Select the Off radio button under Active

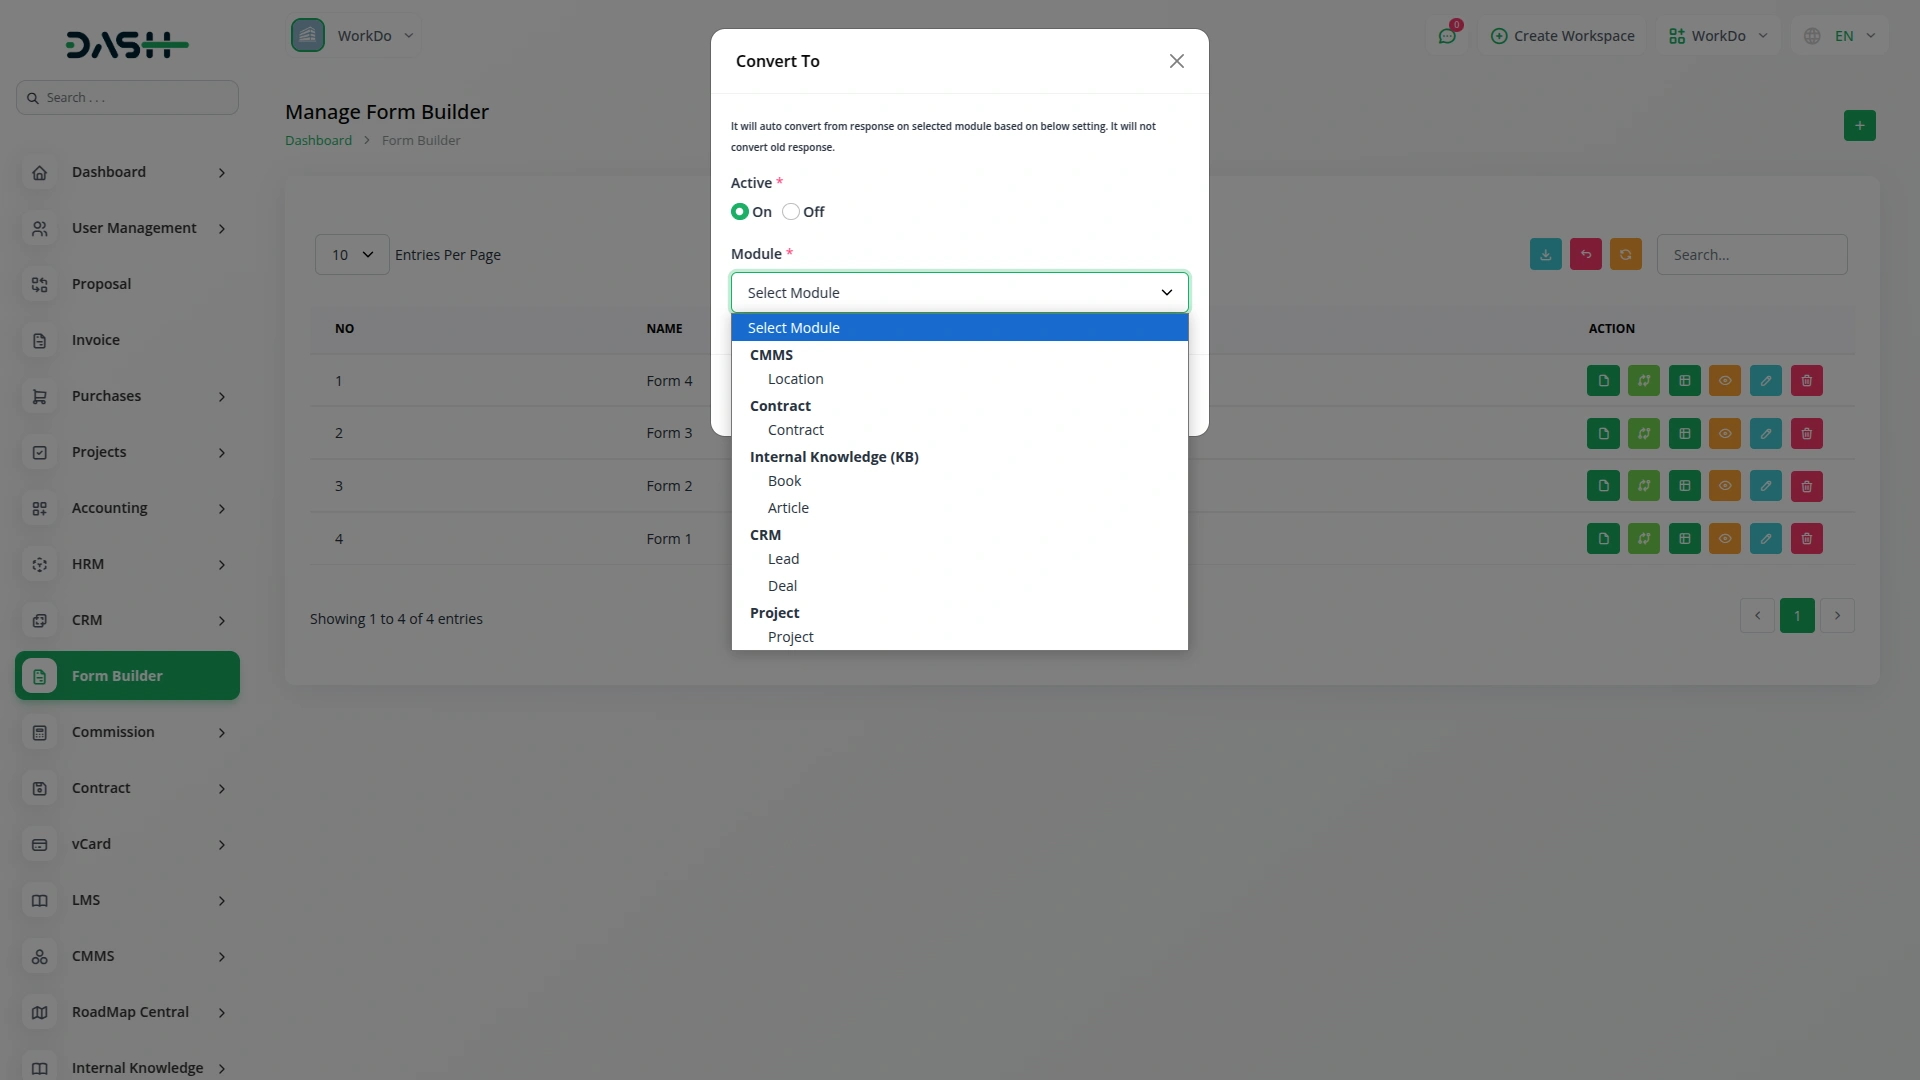[x=791, y=211]
